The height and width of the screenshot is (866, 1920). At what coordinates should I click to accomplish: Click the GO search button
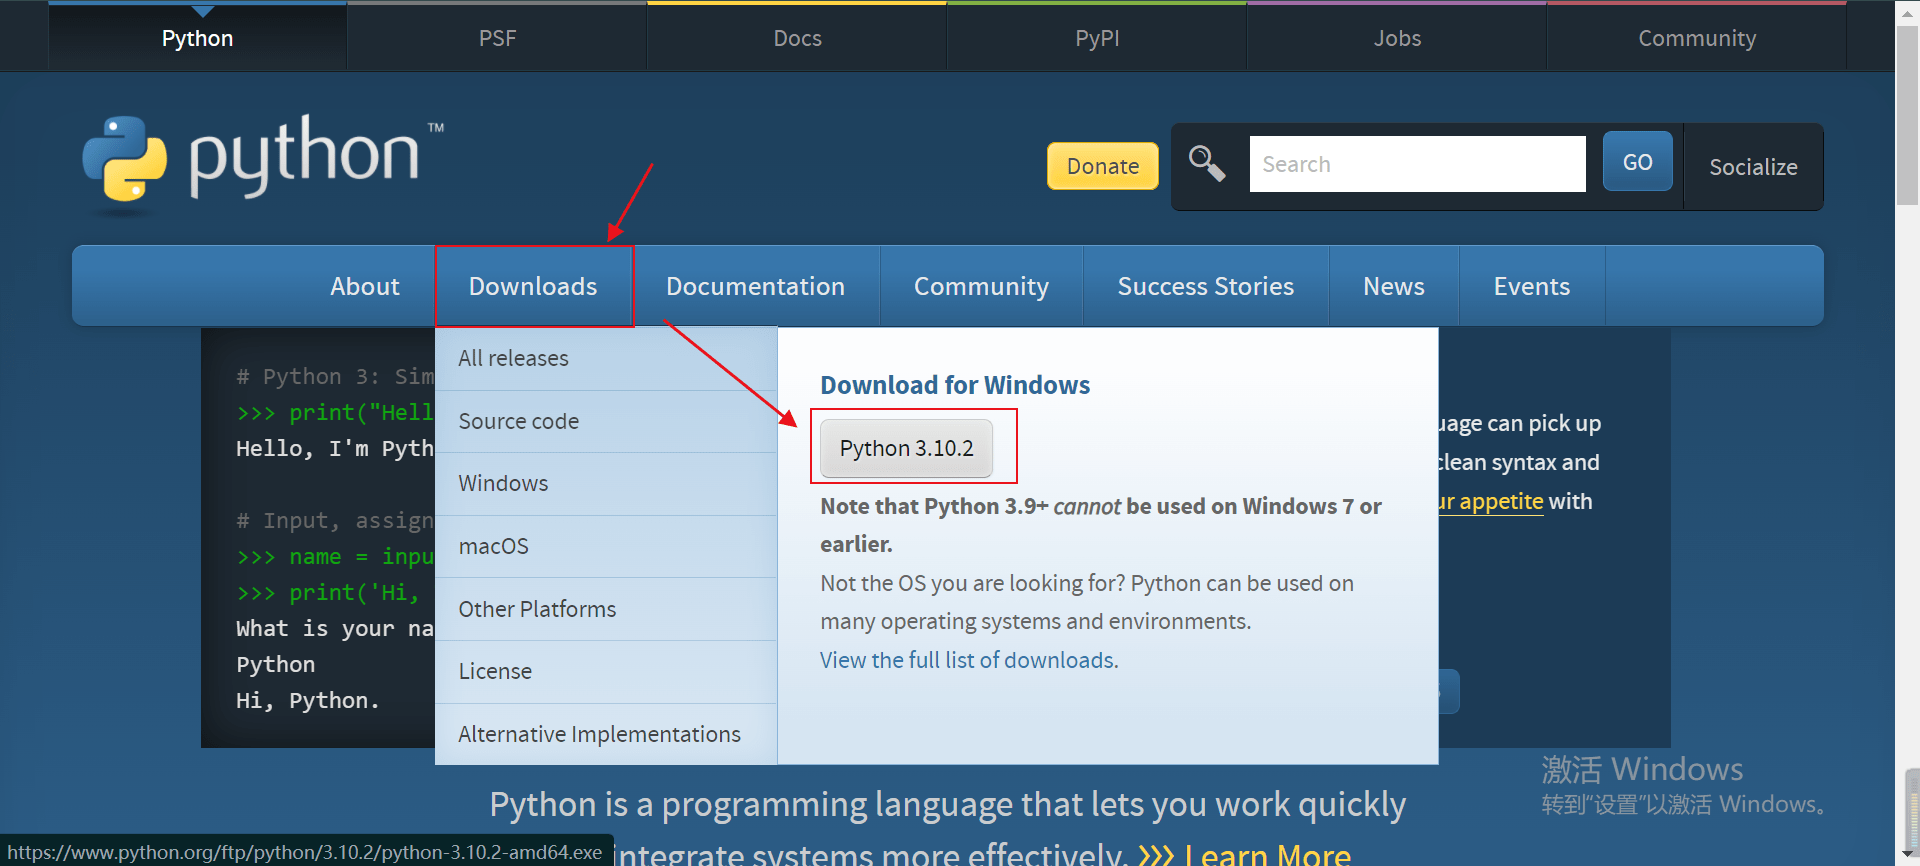tap(1638, 162)
